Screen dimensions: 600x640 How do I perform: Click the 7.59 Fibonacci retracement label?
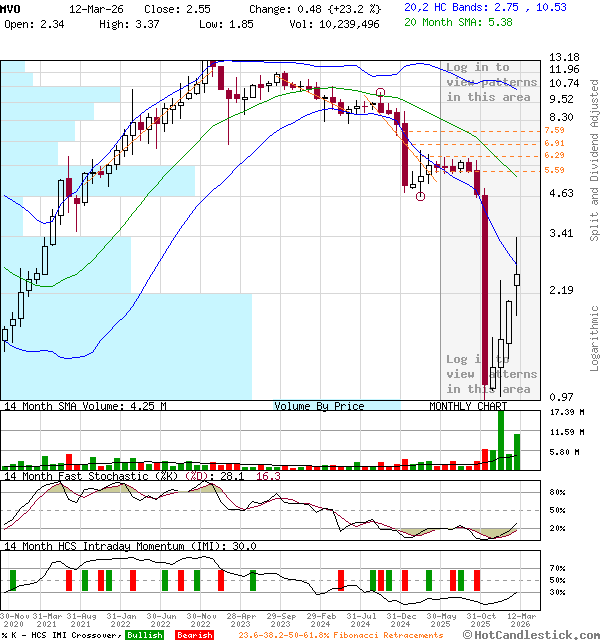tap(555, 131)
